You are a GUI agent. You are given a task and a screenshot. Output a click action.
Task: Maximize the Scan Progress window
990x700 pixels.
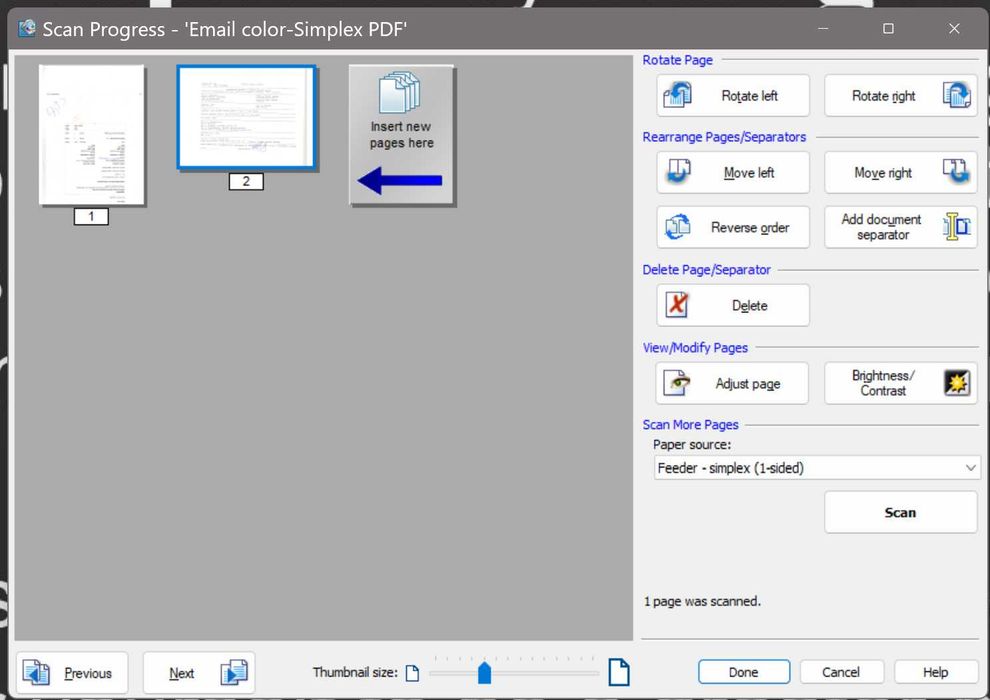tap(888, 28)
